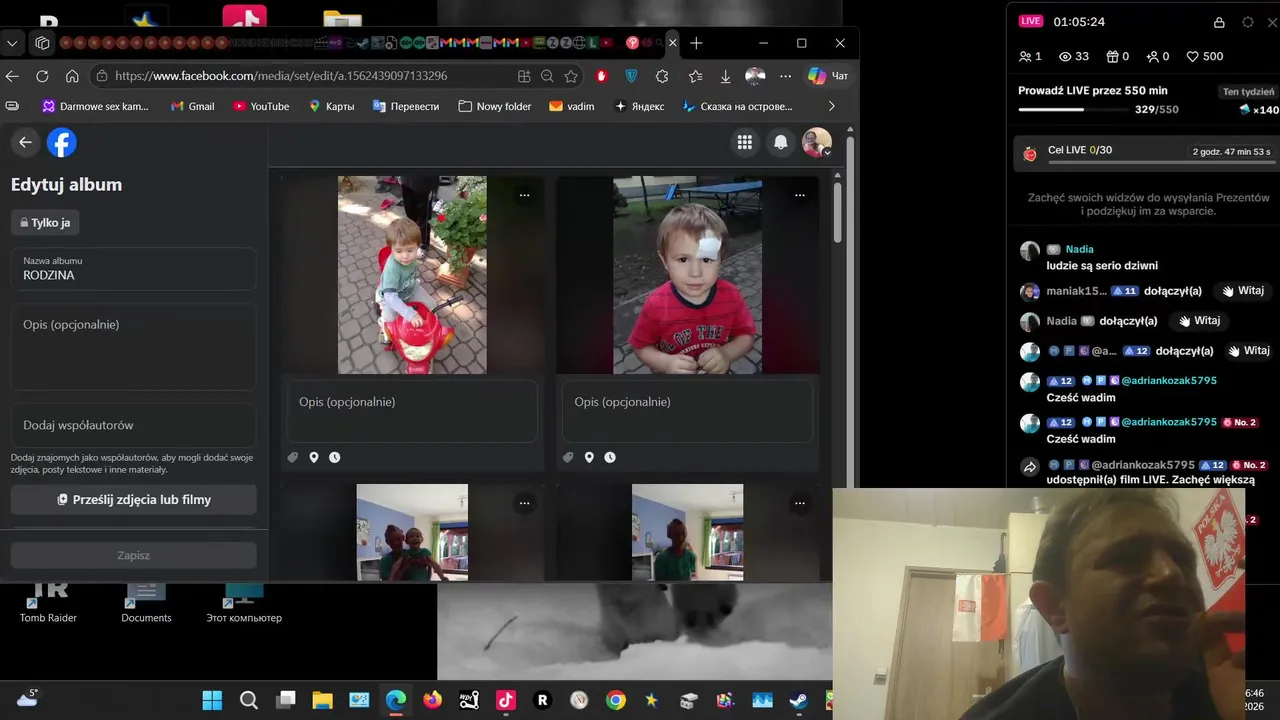Open the Tomb Raider desktop shortcut
Image resolution: width=1280 pixels, height=720 pixels.
[48, 602]
